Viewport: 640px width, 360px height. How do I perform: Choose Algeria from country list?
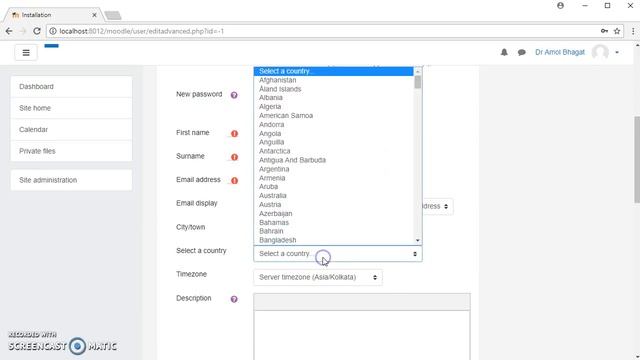click(x=333, y=107)
